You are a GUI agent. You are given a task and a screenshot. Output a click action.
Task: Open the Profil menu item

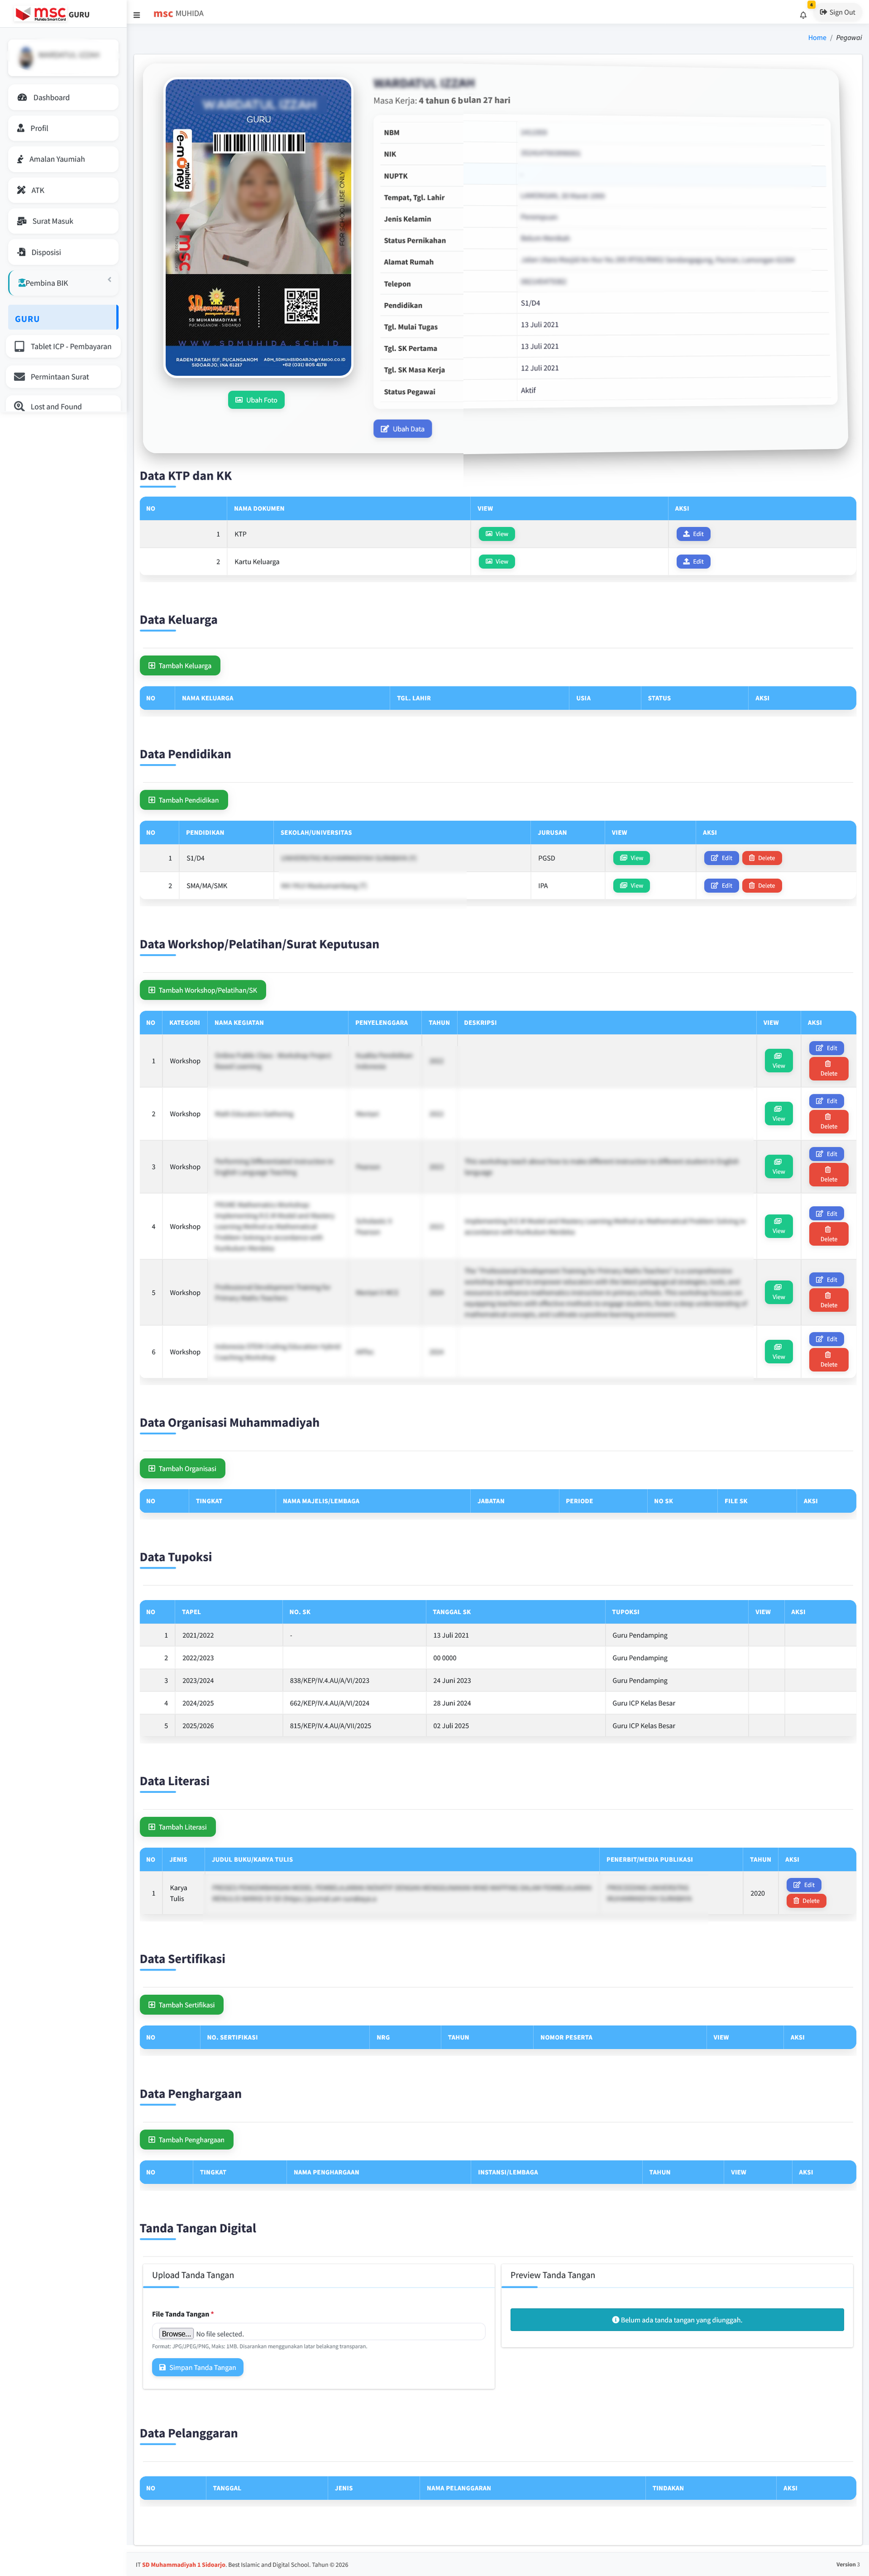pyautogui.click(x=39, y=128)
